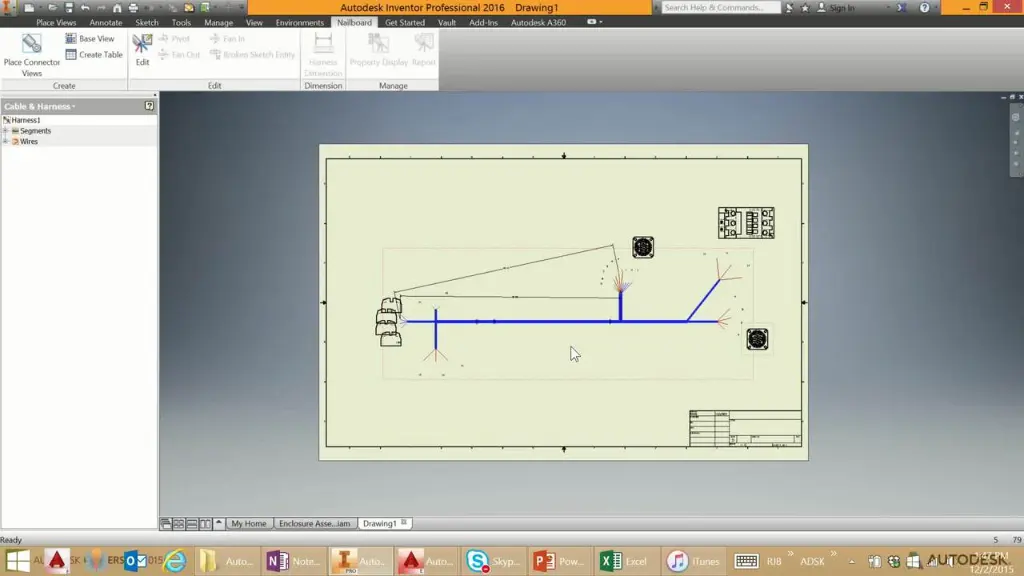Open the nailboard Edit tool

click(142, 50)
